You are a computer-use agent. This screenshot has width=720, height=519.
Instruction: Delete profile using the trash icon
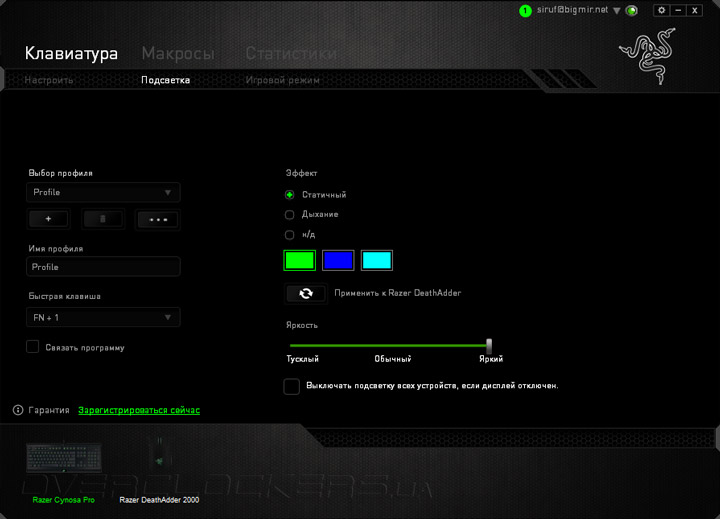point(103,219)
